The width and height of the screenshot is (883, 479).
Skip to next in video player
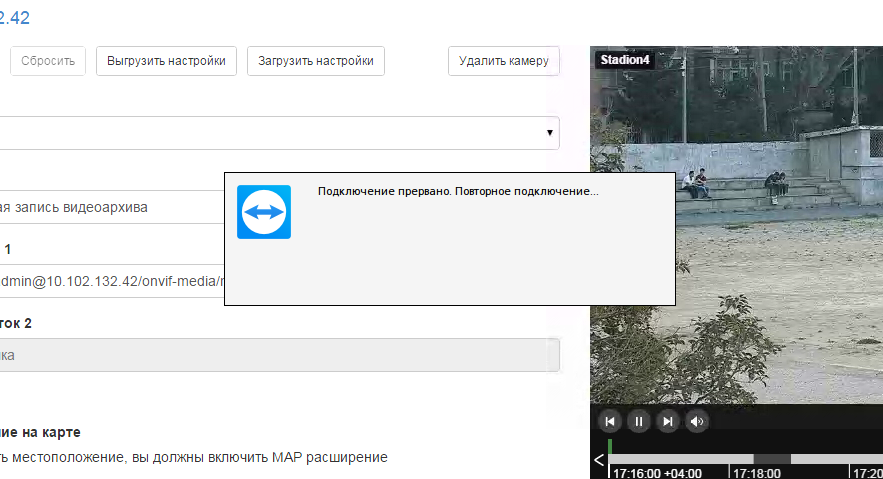[668, 422]
